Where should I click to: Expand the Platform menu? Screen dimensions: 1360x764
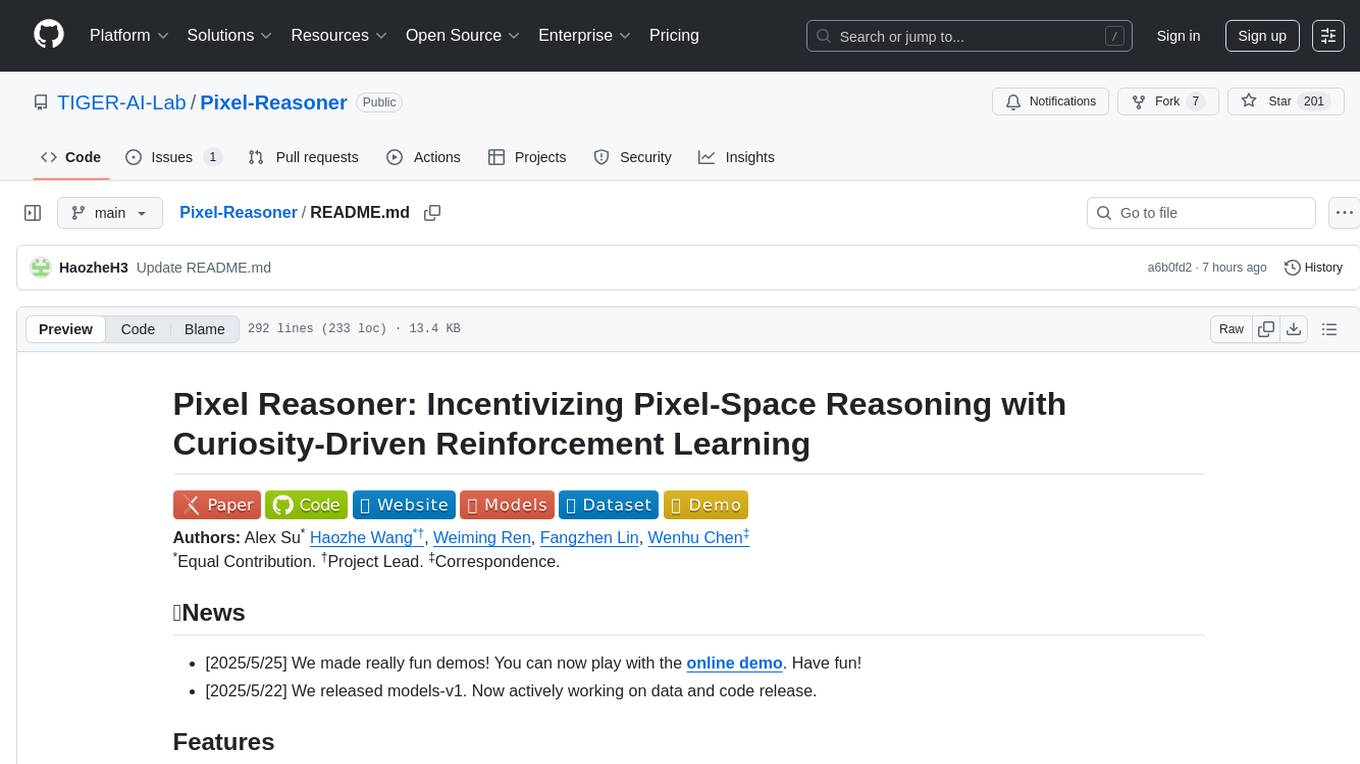[129, 35]
